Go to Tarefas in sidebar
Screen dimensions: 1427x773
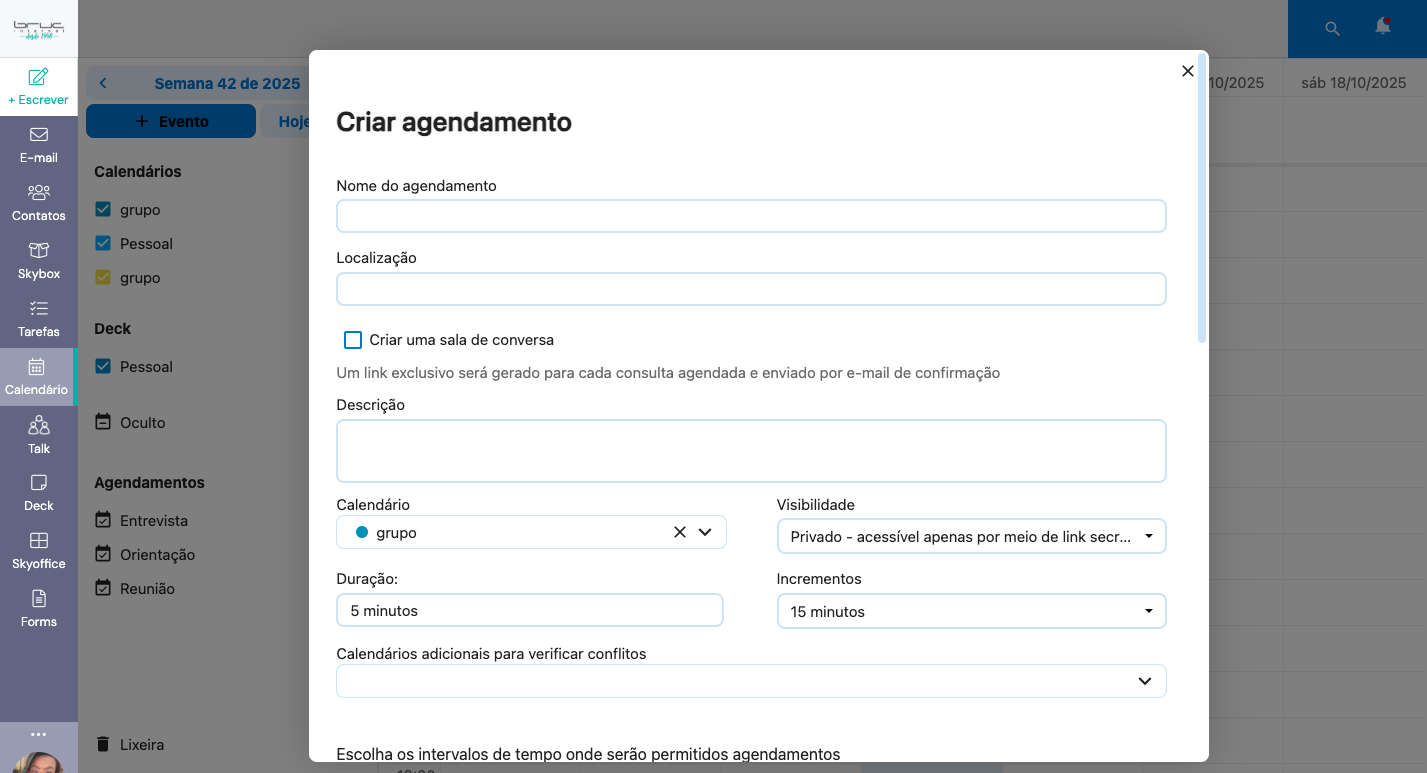tap(38, 319)
